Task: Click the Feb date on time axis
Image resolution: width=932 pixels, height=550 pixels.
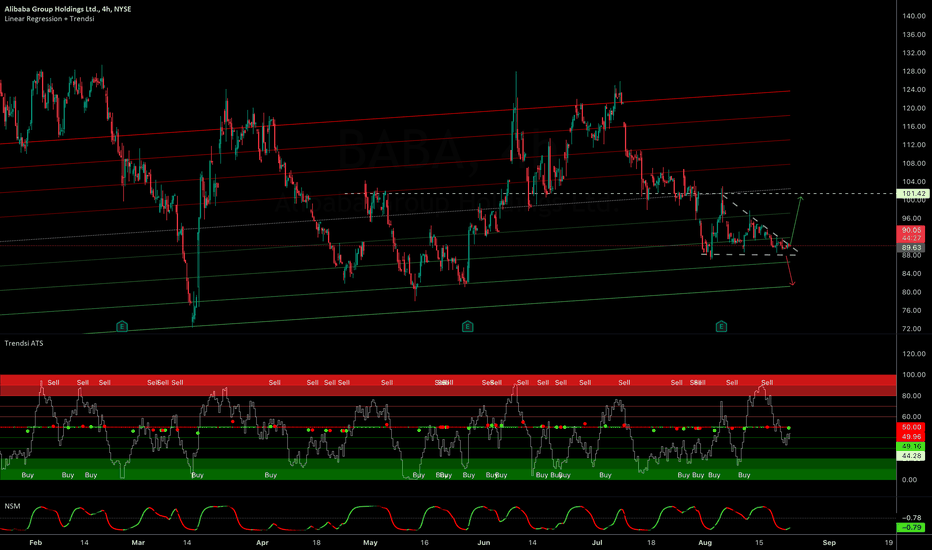Action: click(36, 542)
